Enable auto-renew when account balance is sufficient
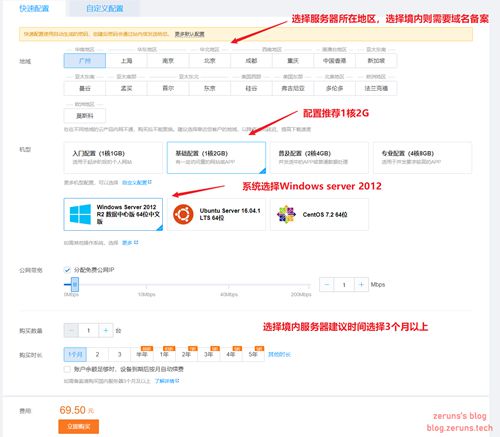The image size is (500, 437). [67, 369]
